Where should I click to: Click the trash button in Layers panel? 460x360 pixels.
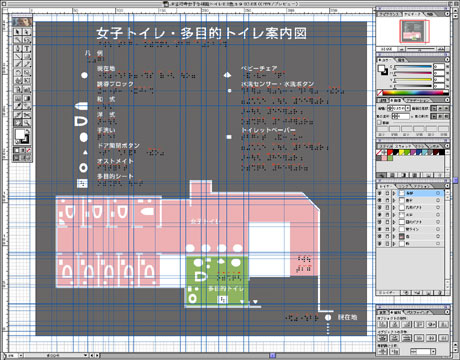pos(439,293)
